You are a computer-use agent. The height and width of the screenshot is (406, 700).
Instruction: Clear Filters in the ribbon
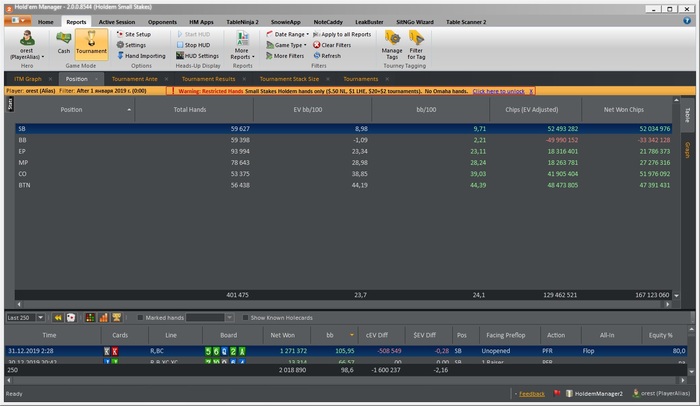[x=332, y=45]
